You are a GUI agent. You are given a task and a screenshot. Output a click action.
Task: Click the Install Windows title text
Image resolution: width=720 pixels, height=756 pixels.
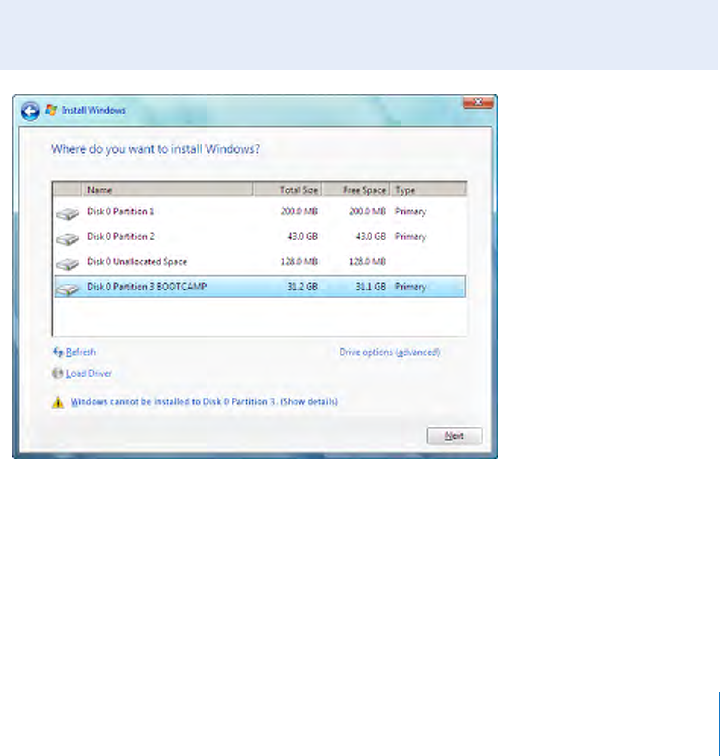(x=94, y=110)
